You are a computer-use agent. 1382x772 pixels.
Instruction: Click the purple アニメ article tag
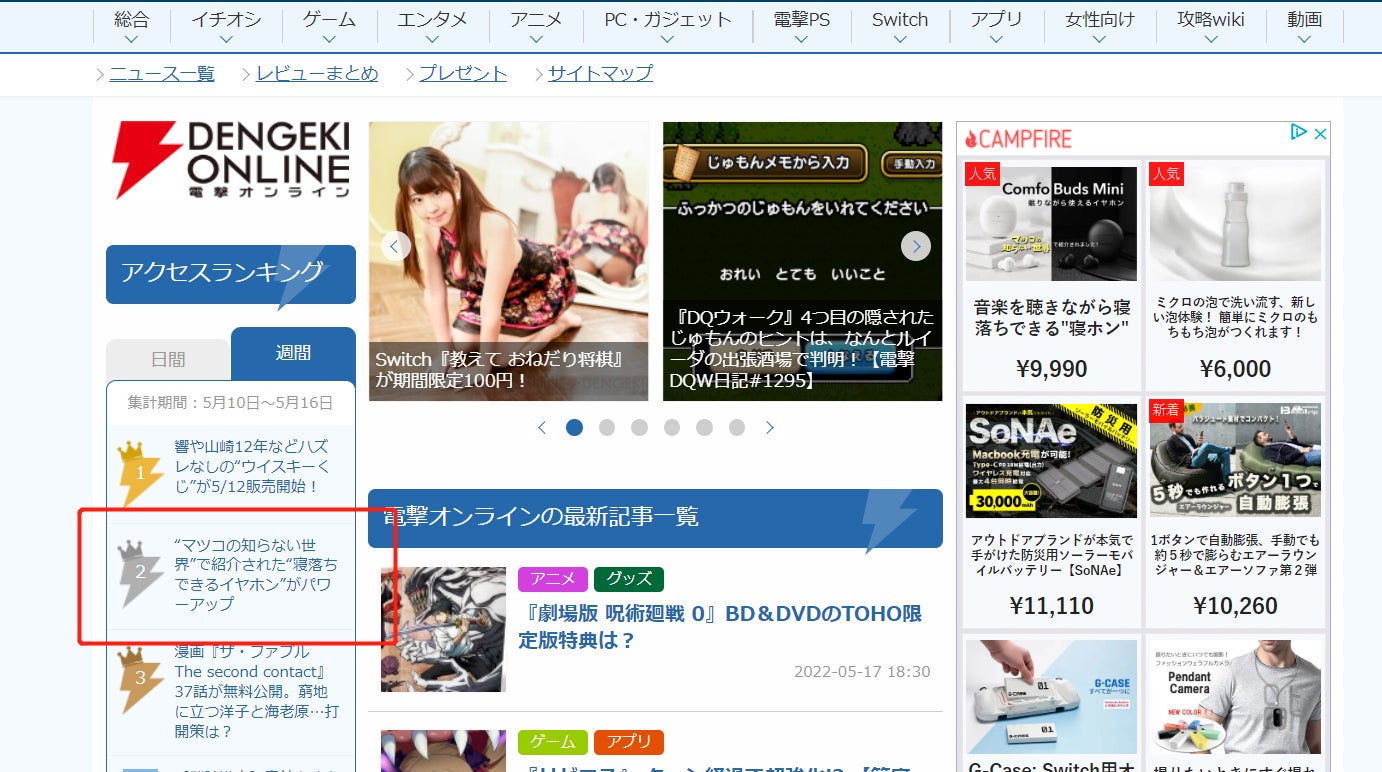[x=553, y=579]
